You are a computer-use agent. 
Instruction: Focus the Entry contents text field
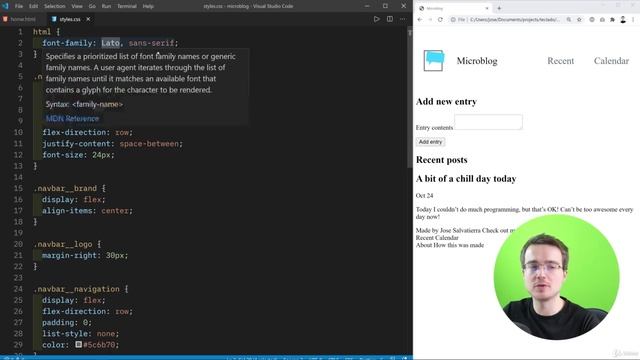pos(488,122)
